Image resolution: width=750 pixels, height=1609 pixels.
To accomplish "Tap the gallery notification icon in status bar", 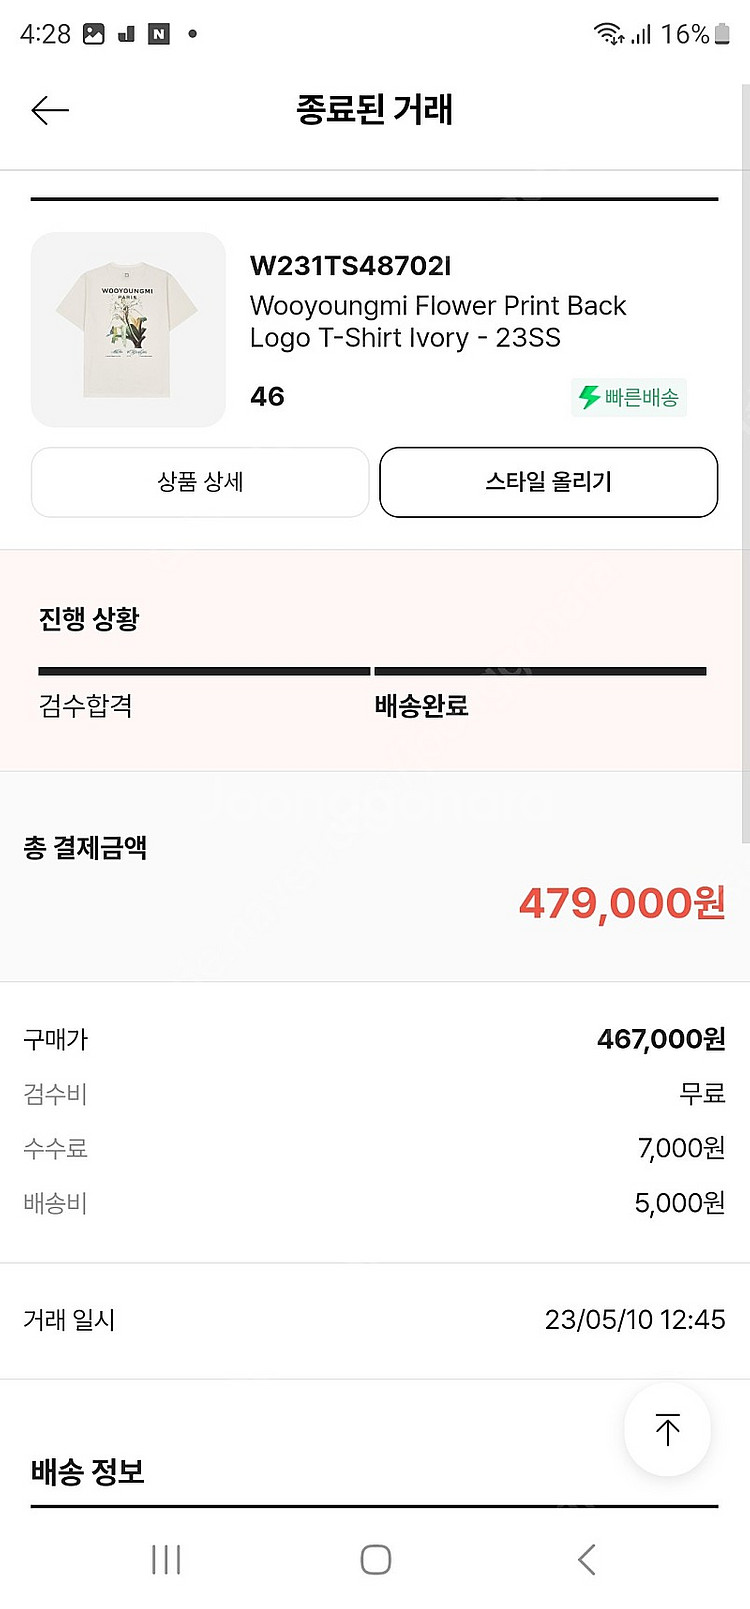I will tap(94, 34).
